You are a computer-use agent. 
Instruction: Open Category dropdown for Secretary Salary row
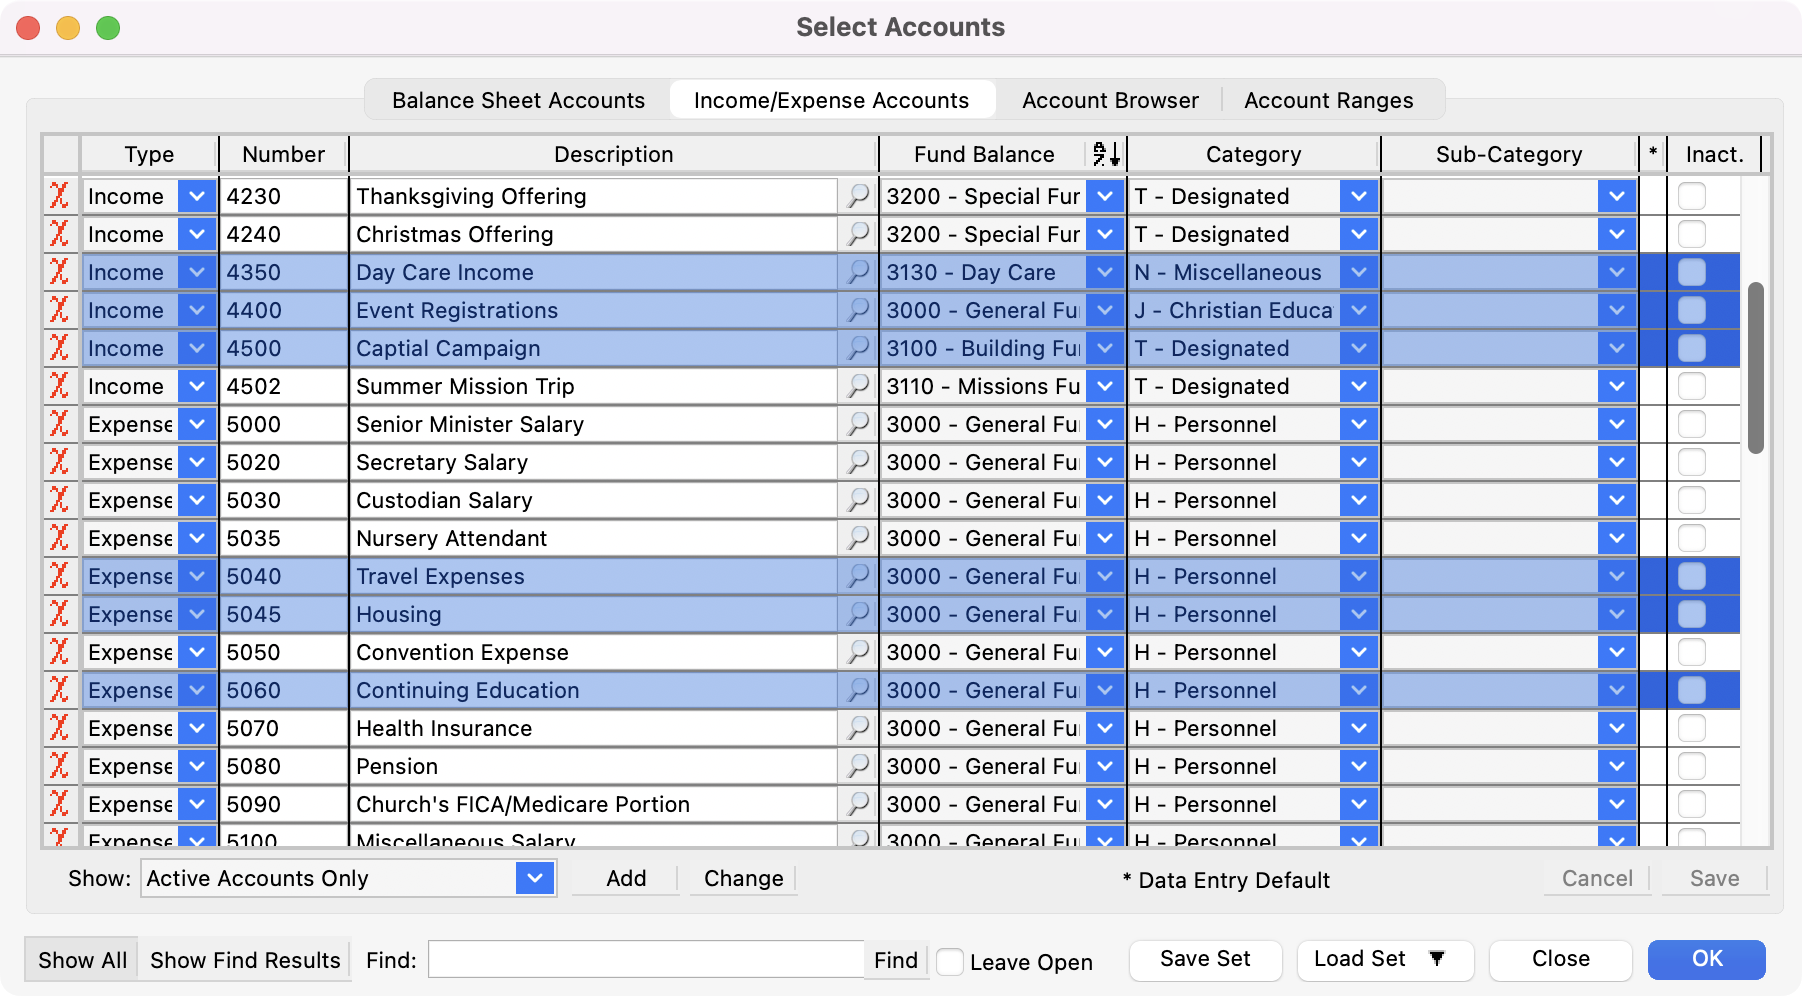(1358, 462)
